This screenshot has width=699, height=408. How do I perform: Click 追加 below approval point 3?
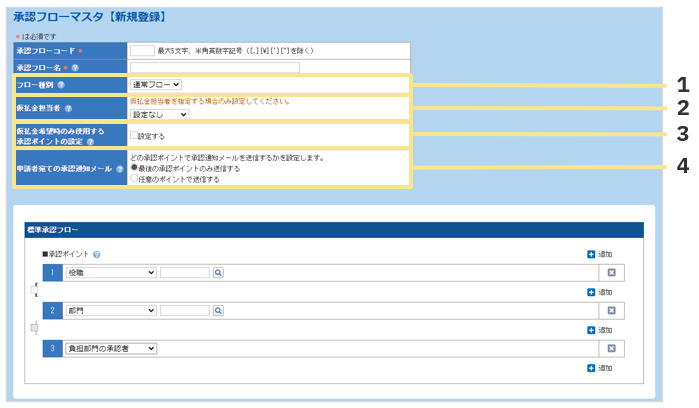point(599,368)
